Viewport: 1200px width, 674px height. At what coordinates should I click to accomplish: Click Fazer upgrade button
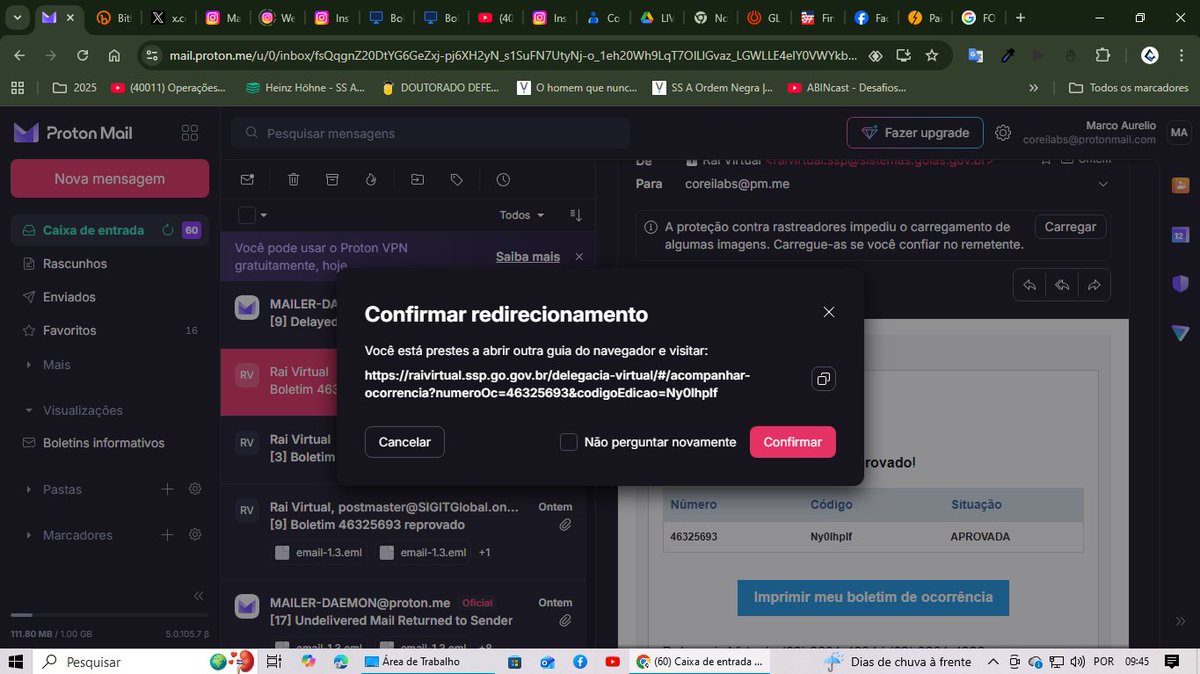coord(915,133)
